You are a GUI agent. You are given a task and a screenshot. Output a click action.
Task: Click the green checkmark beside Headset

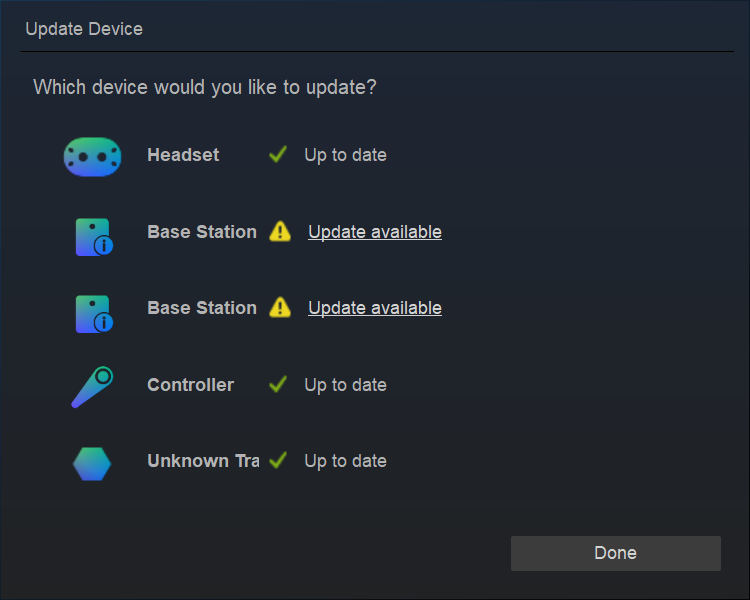pyautogui.click(x=279, y=155)
